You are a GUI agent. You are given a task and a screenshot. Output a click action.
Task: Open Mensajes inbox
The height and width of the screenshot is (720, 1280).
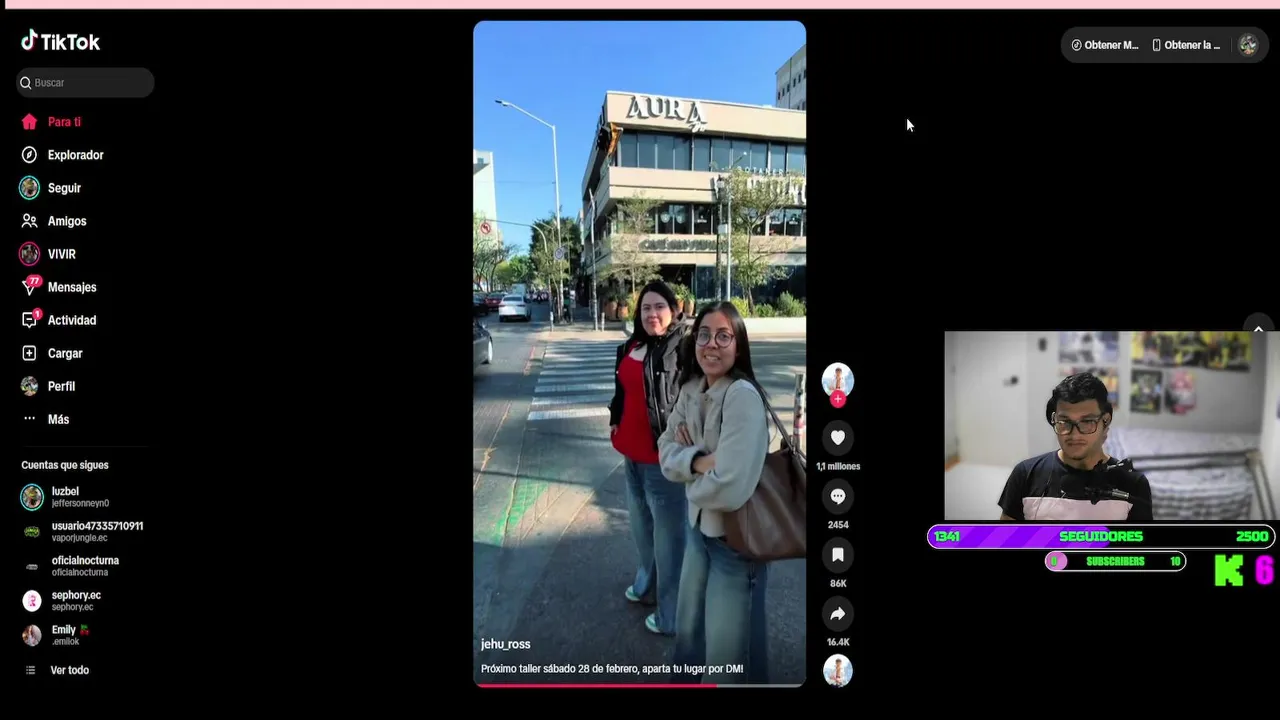coord(72,287)
